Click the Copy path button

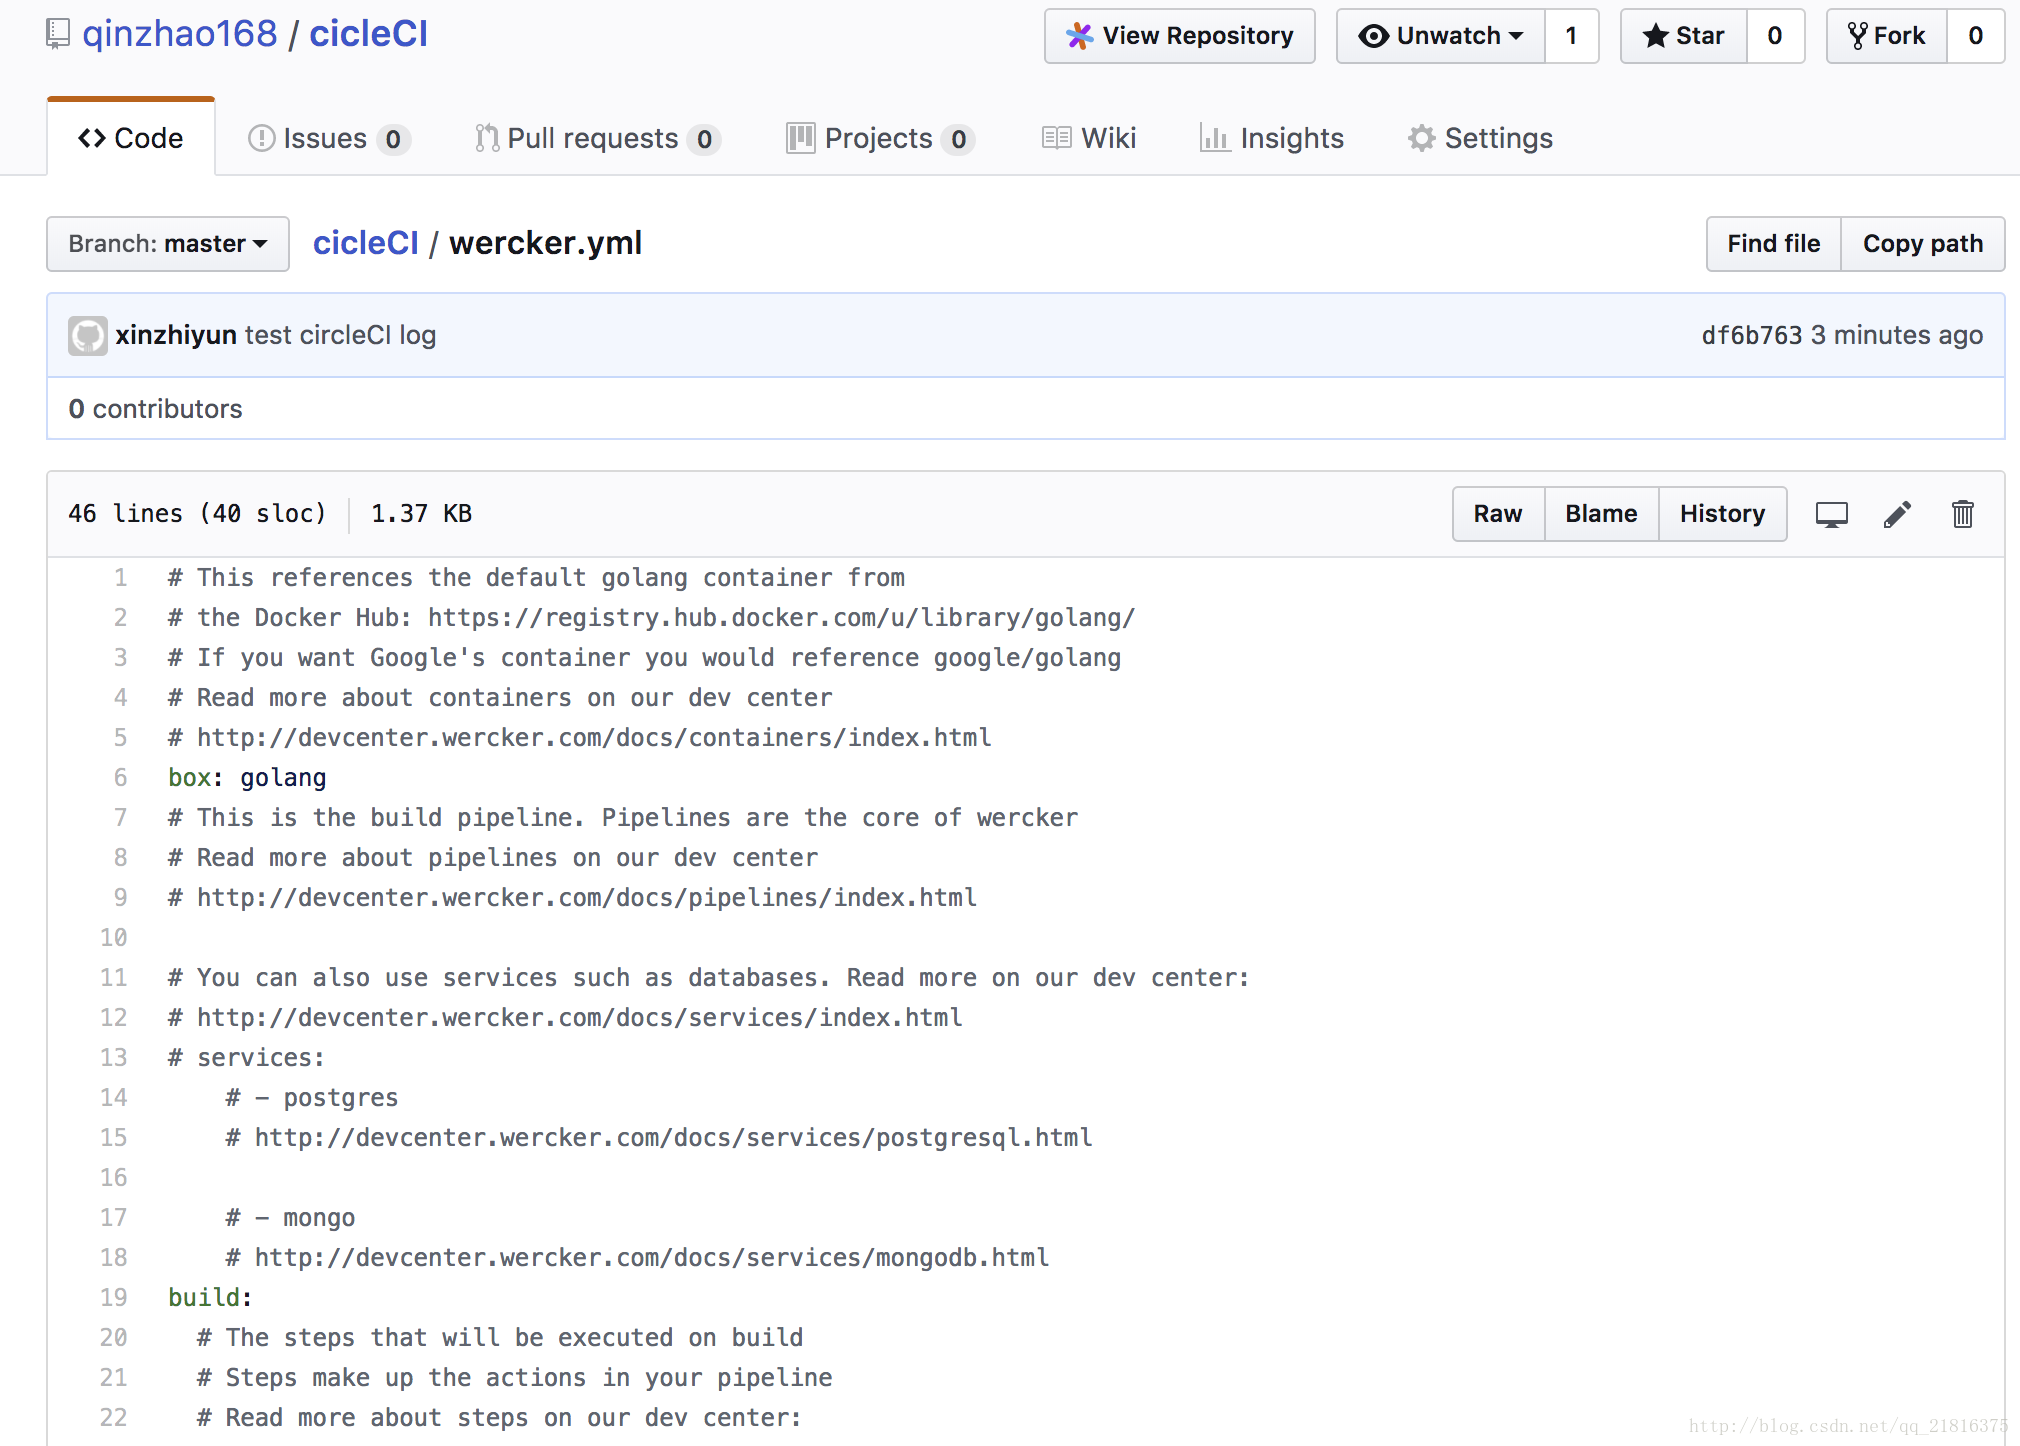1923,244
